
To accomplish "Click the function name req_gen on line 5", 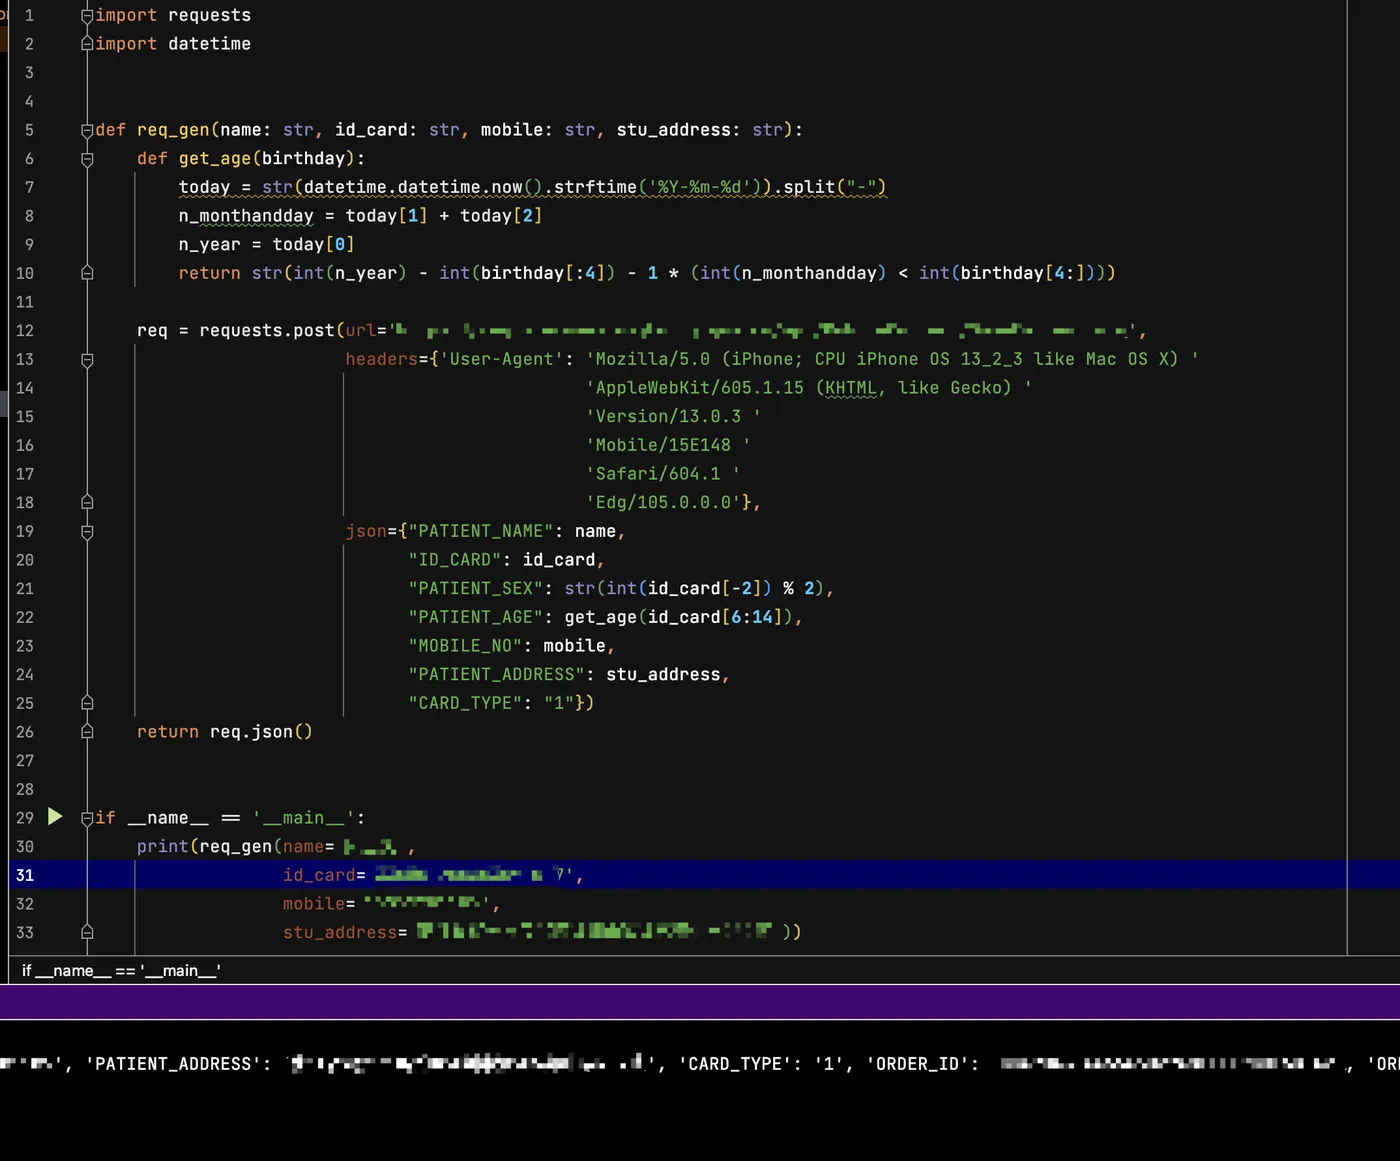I will 174,130.
